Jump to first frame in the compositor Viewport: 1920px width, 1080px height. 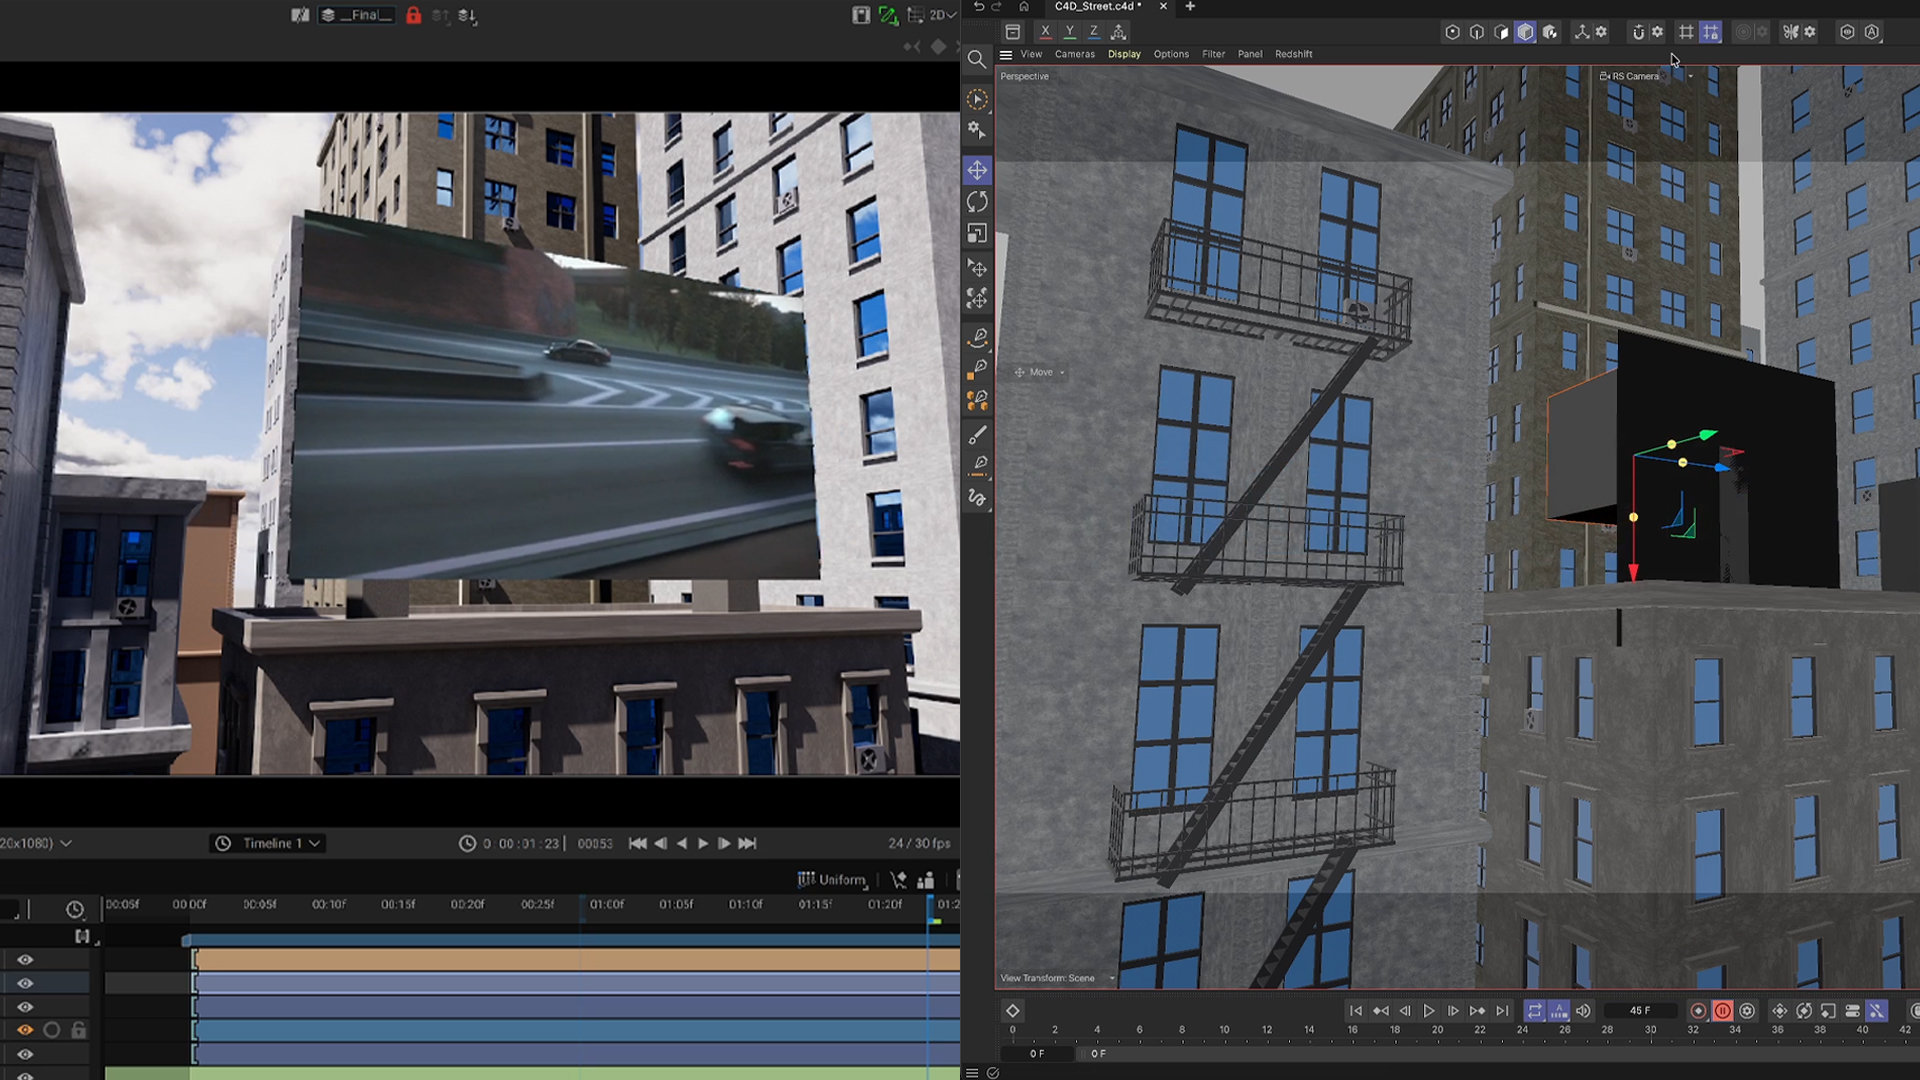tap(637, 843)
